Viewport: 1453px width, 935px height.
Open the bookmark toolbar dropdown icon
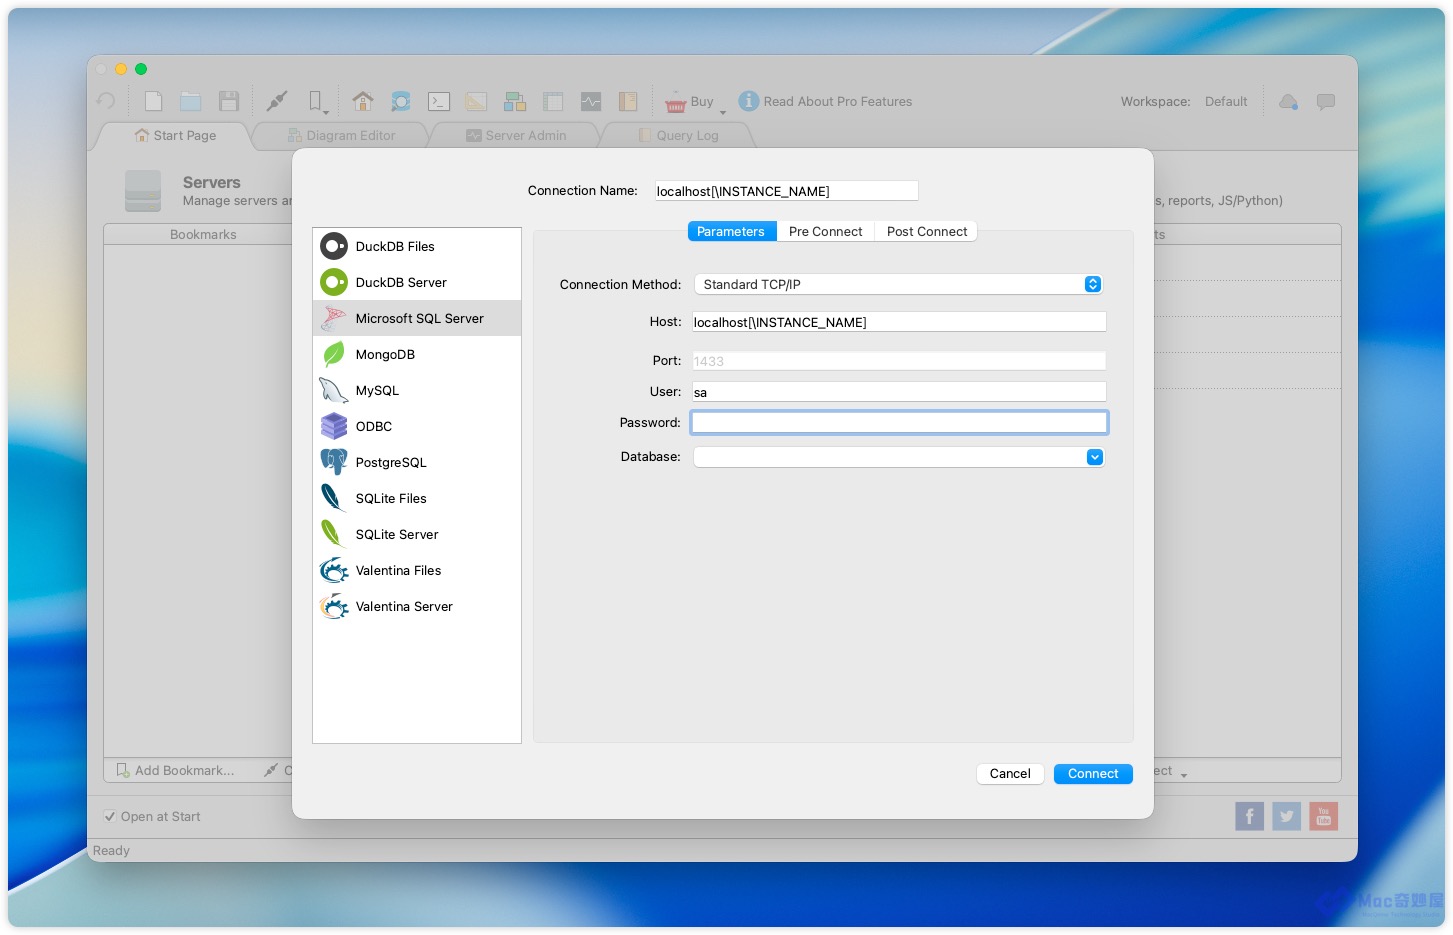[317, 102]
